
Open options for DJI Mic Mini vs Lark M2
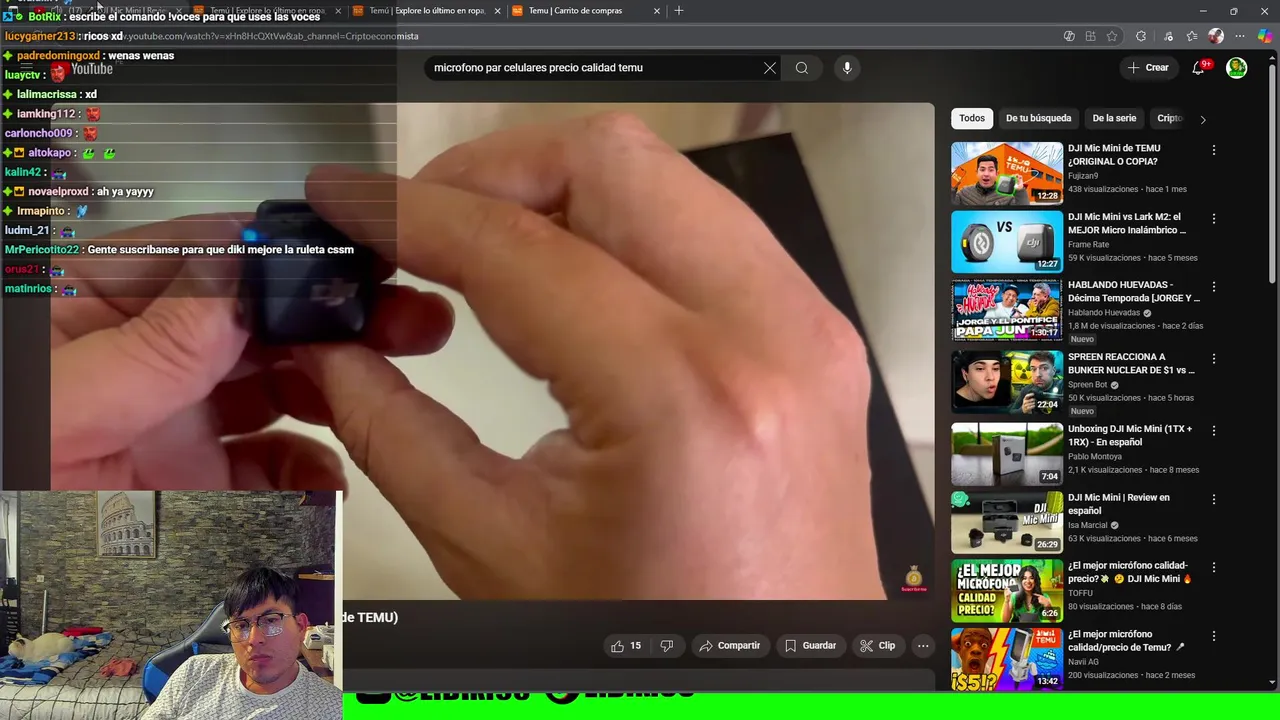pyautogui.click(x=1214, y=218)
